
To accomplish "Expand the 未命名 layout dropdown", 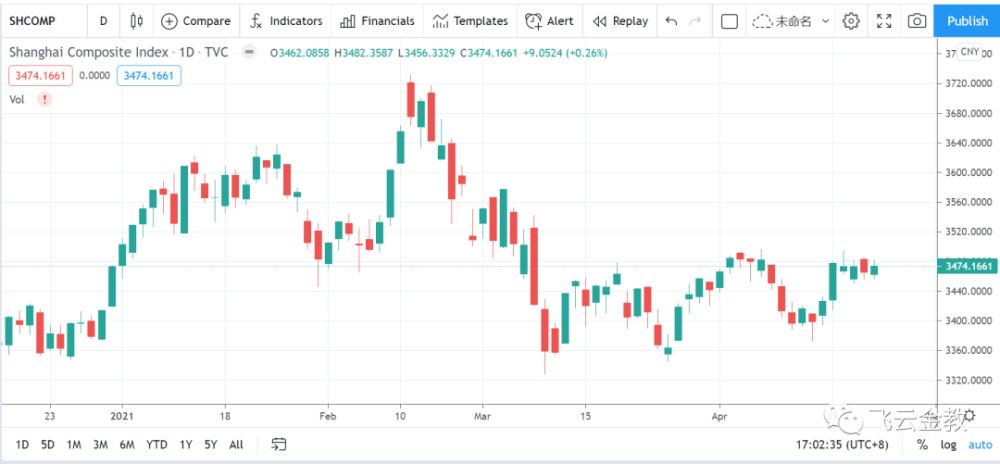I will coord(825,20).
